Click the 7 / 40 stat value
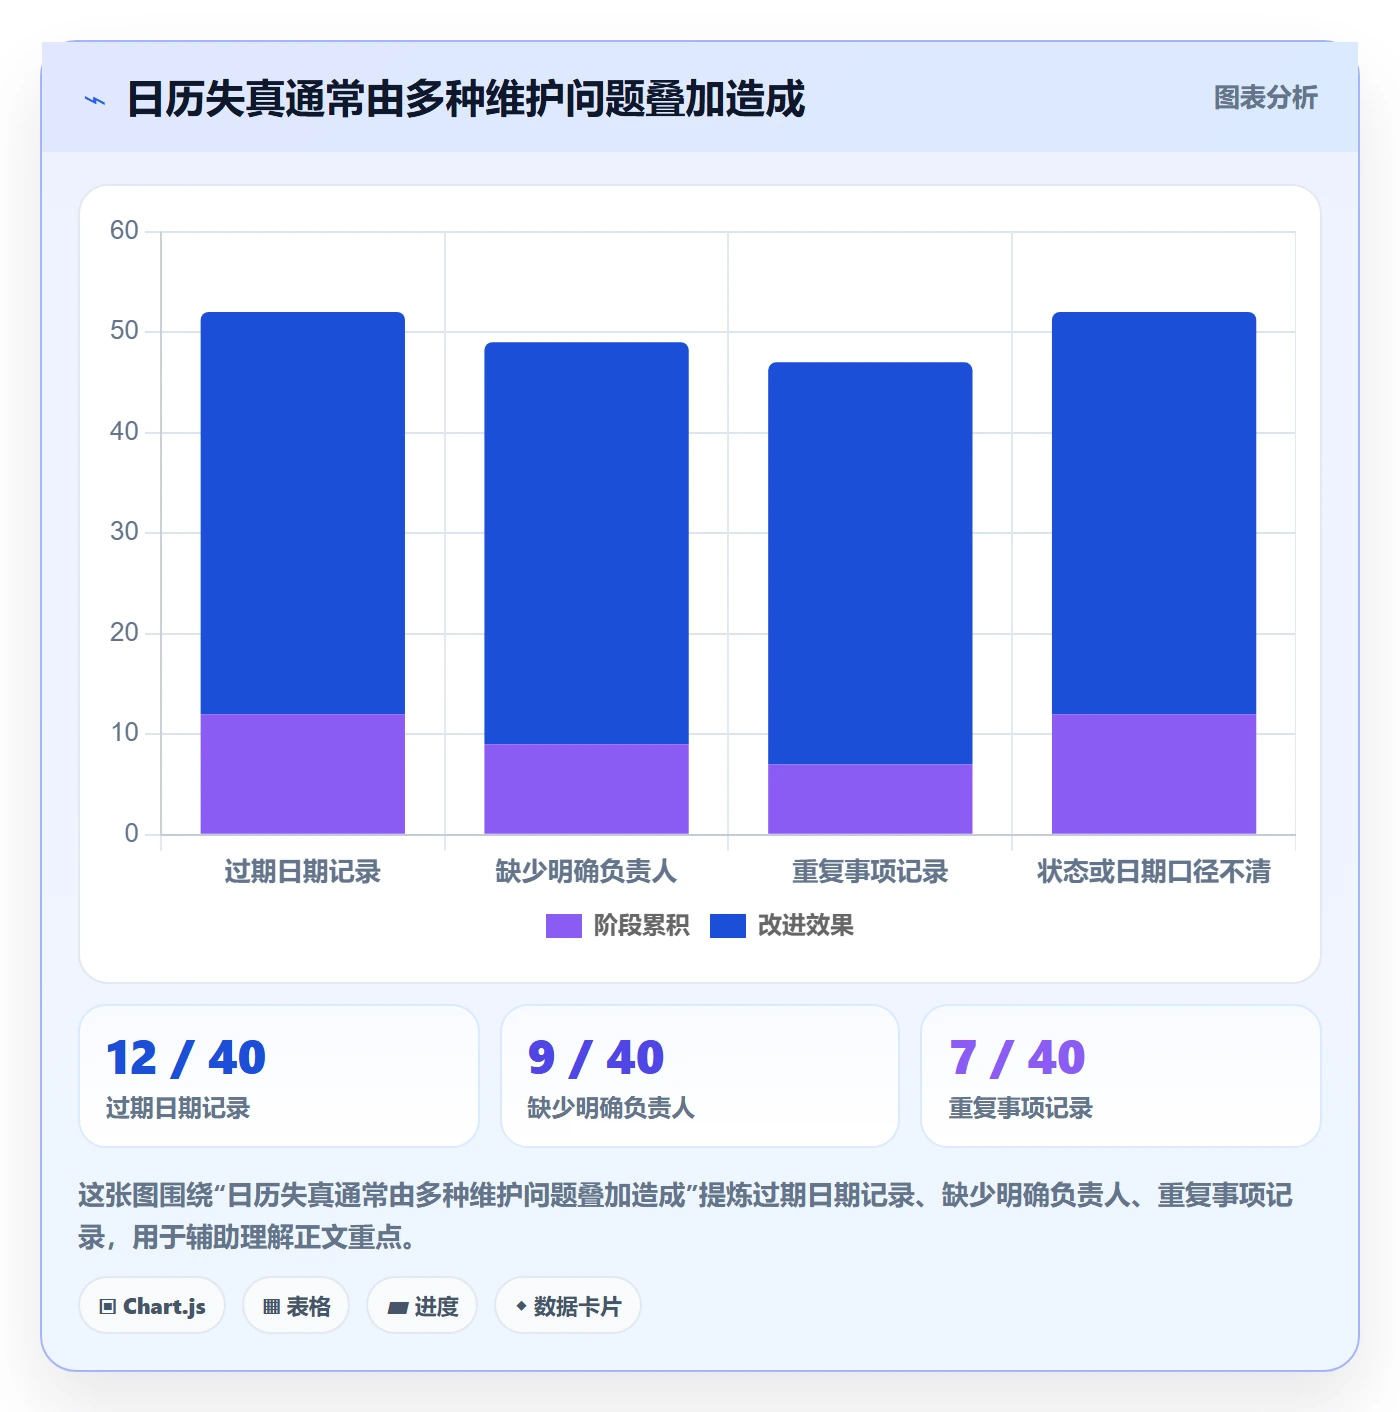This screenshot has height=1412, width=1400. pyautogui.click(x=1017, y=1058)
